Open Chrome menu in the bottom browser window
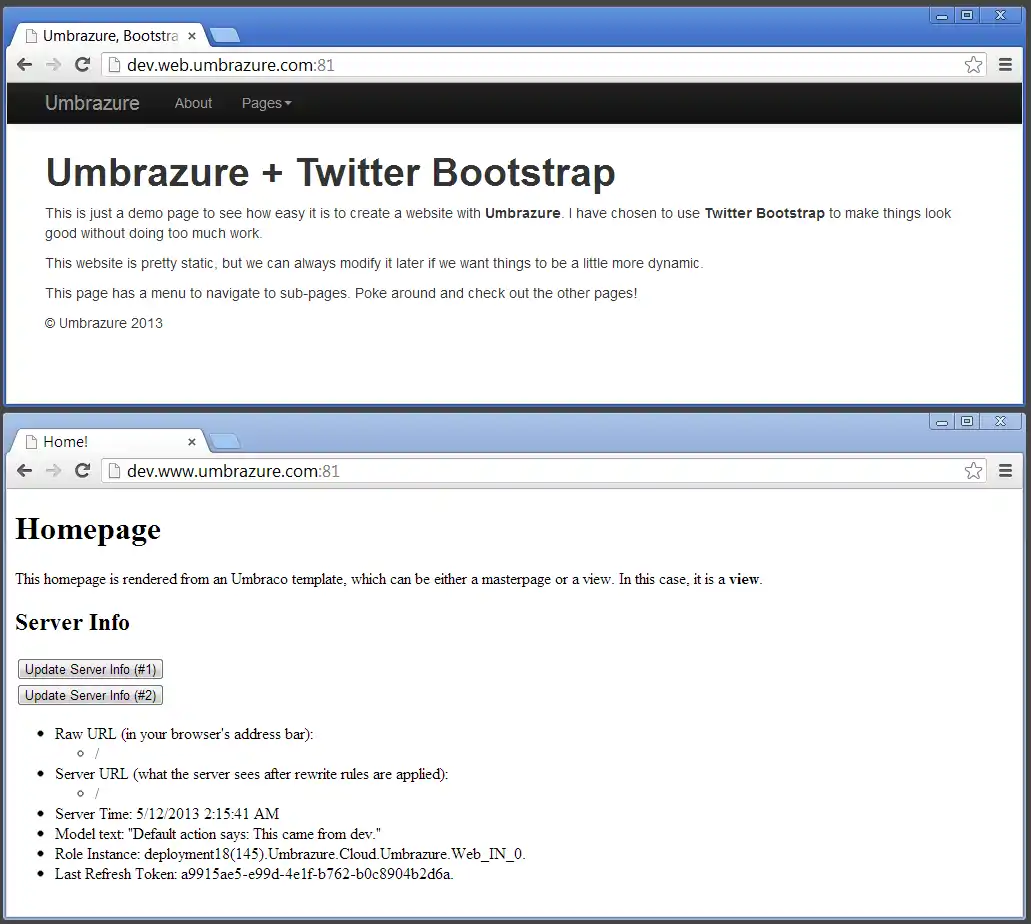The width and height of the screenshot is (1031, 924). point(1005,471)
